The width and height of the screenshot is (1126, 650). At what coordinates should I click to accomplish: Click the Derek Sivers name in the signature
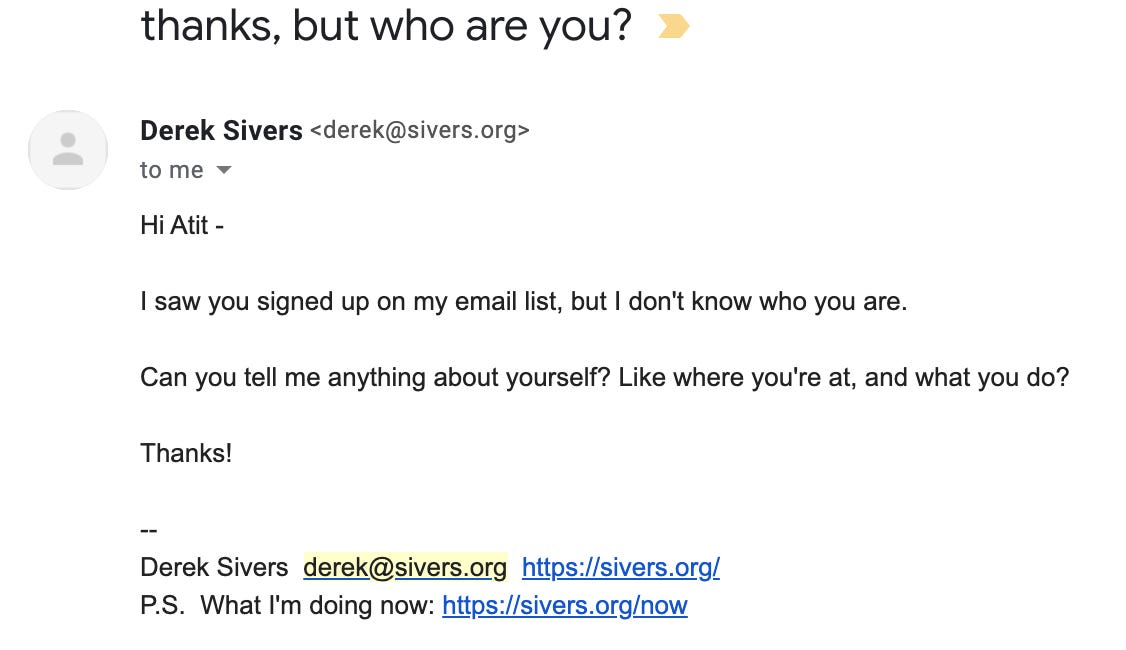click(214, 568)
